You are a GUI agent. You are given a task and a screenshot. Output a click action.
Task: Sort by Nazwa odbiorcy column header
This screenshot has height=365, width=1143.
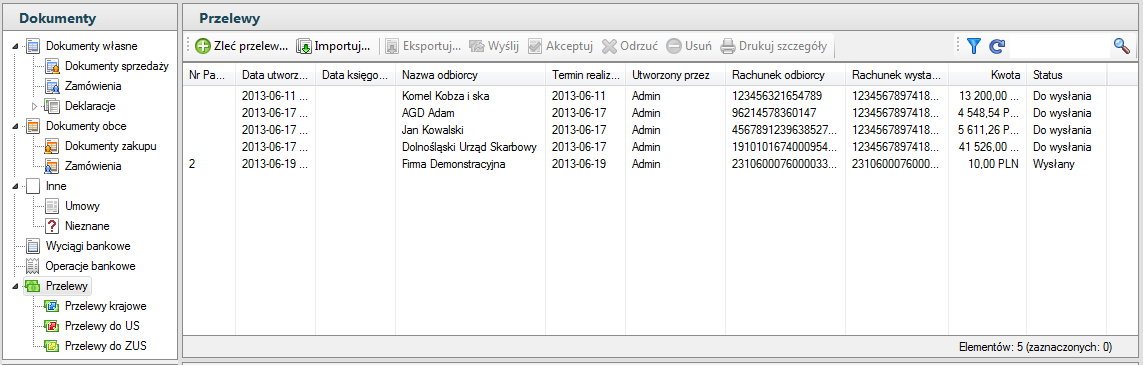tap(471, 75)
